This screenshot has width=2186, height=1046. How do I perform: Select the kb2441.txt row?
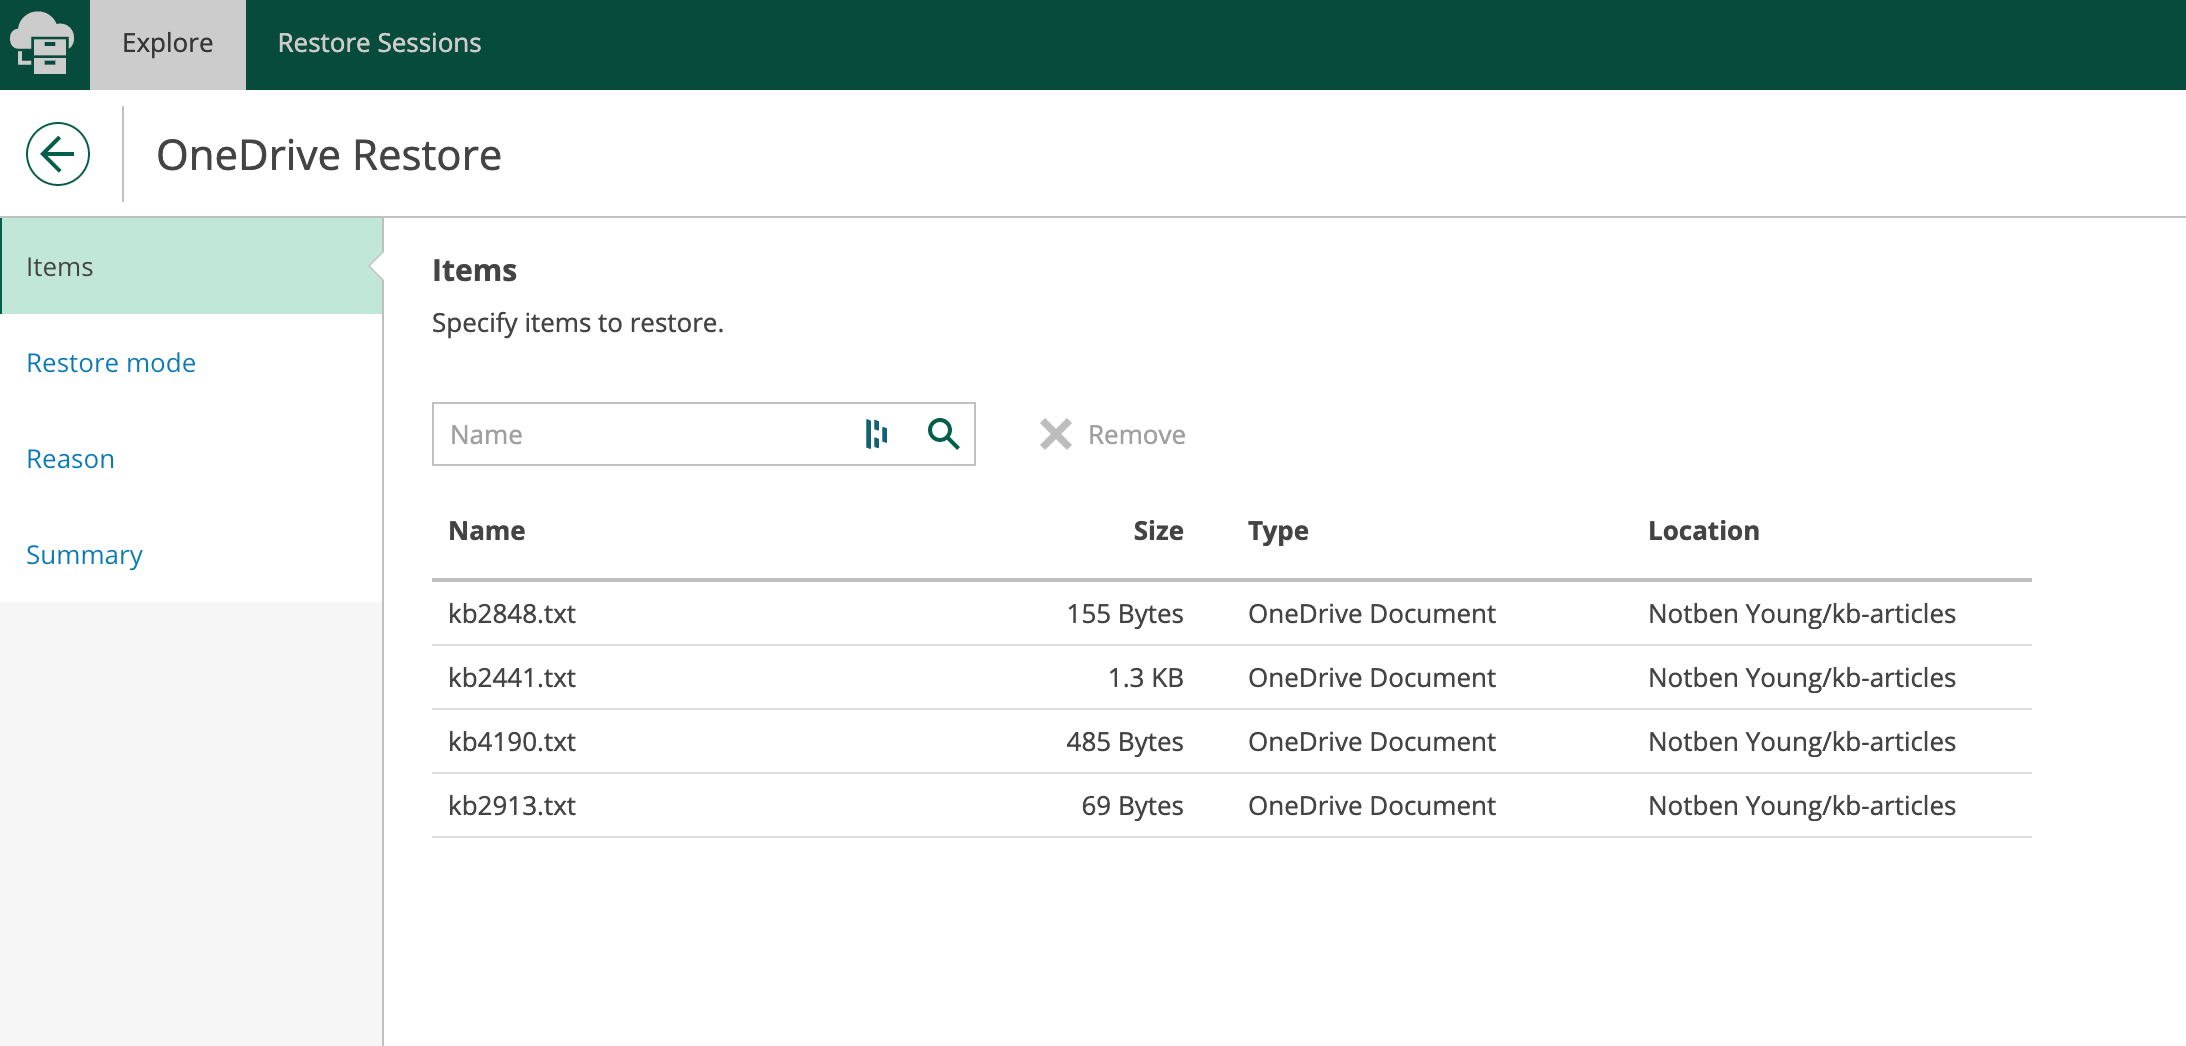(1232, 677)
